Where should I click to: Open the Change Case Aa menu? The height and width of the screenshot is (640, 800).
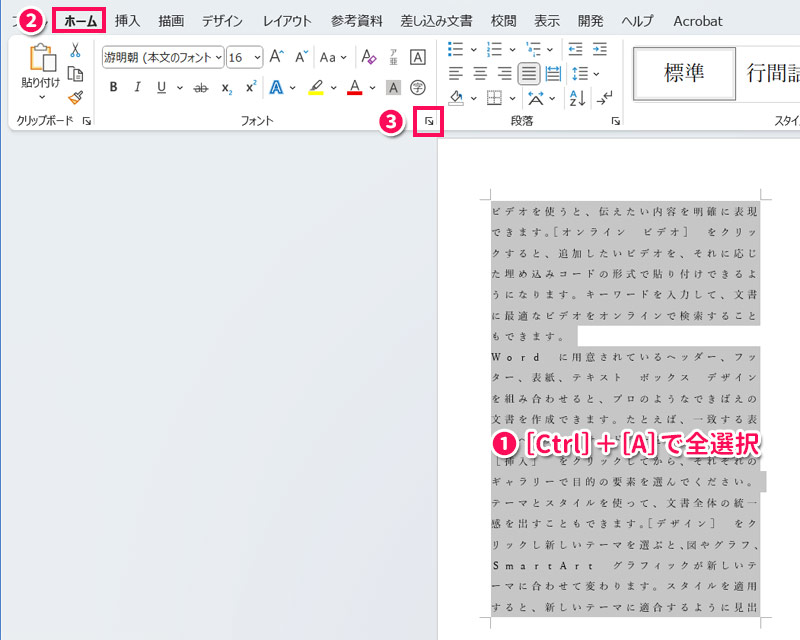pyautogui.click(x=333, y=57)
